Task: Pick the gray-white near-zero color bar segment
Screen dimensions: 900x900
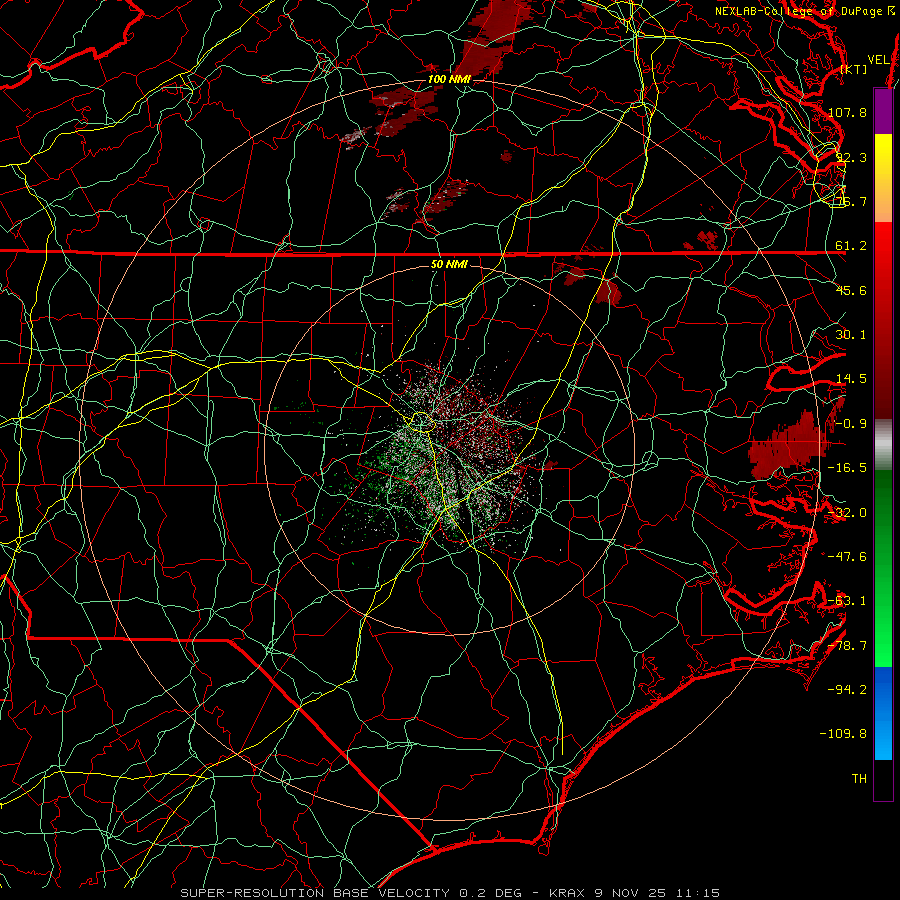Action: (883, 444)
